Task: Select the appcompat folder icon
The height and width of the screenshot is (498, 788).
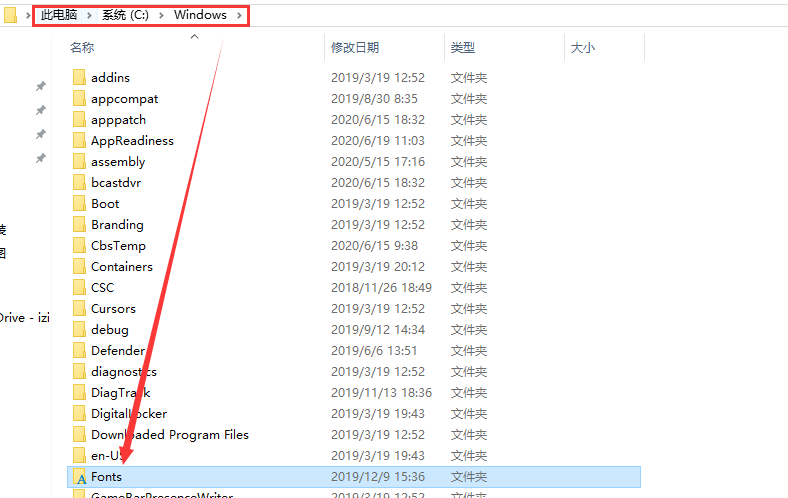Action: 79,98
